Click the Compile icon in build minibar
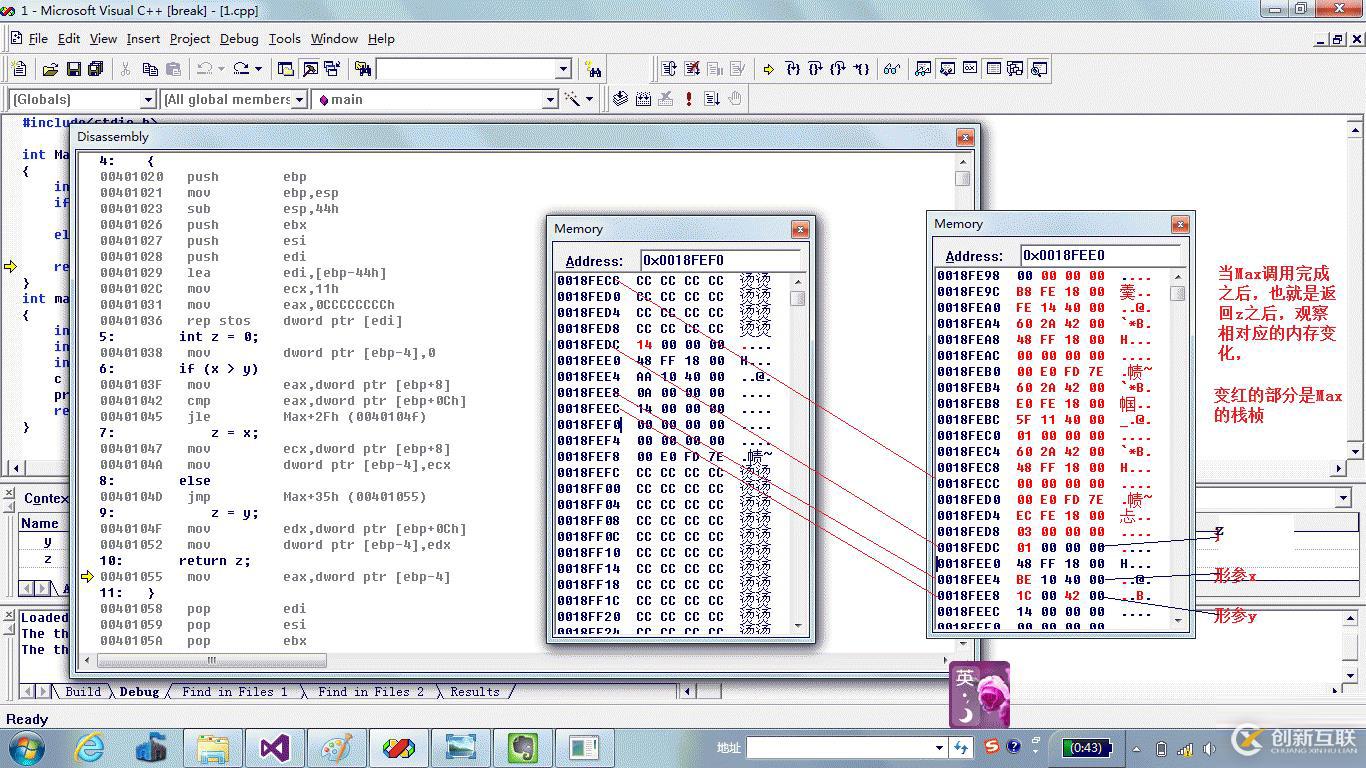This screenshot has height=768, width=1366. tap(620, 99)
